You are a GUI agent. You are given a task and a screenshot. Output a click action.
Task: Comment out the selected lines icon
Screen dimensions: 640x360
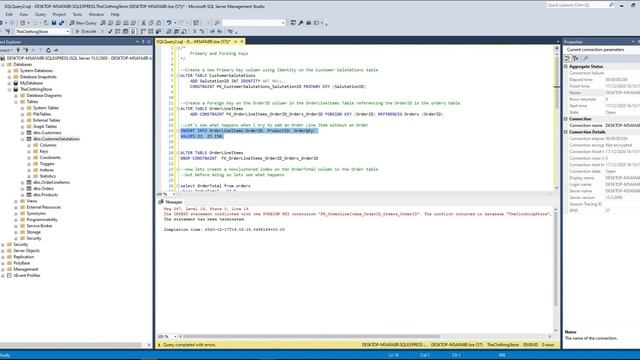[x=195, y=31]
